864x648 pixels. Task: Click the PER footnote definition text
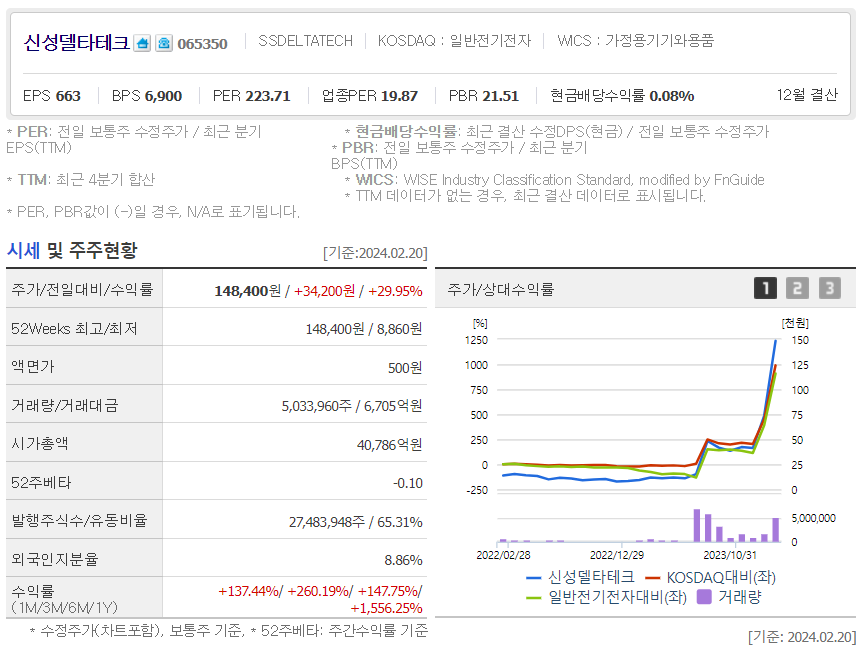(134, 139)
